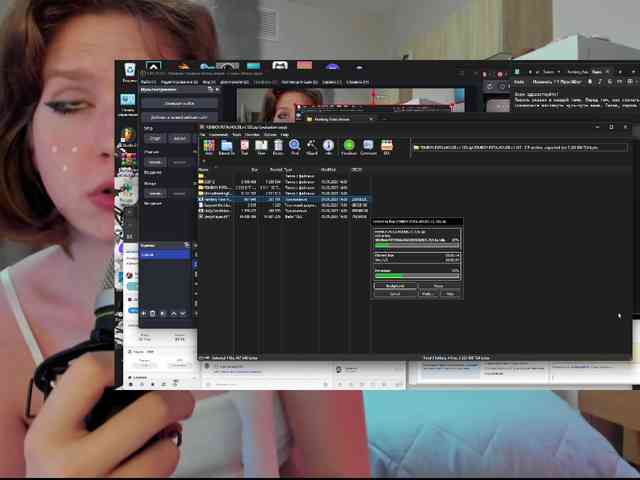Click Mode button in extraction dialog
Screen dimensions: 640x480
(x=427, y=293)
